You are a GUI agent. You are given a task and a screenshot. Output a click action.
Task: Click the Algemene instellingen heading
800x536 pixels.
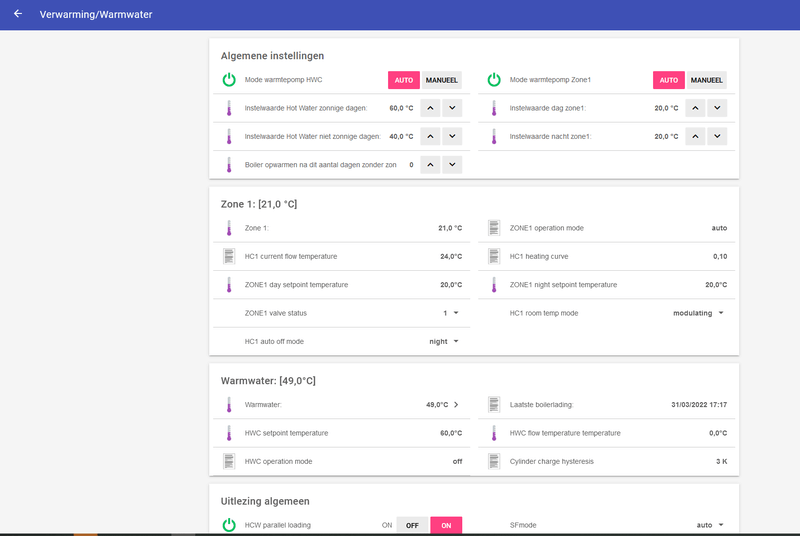coord(272,56)
